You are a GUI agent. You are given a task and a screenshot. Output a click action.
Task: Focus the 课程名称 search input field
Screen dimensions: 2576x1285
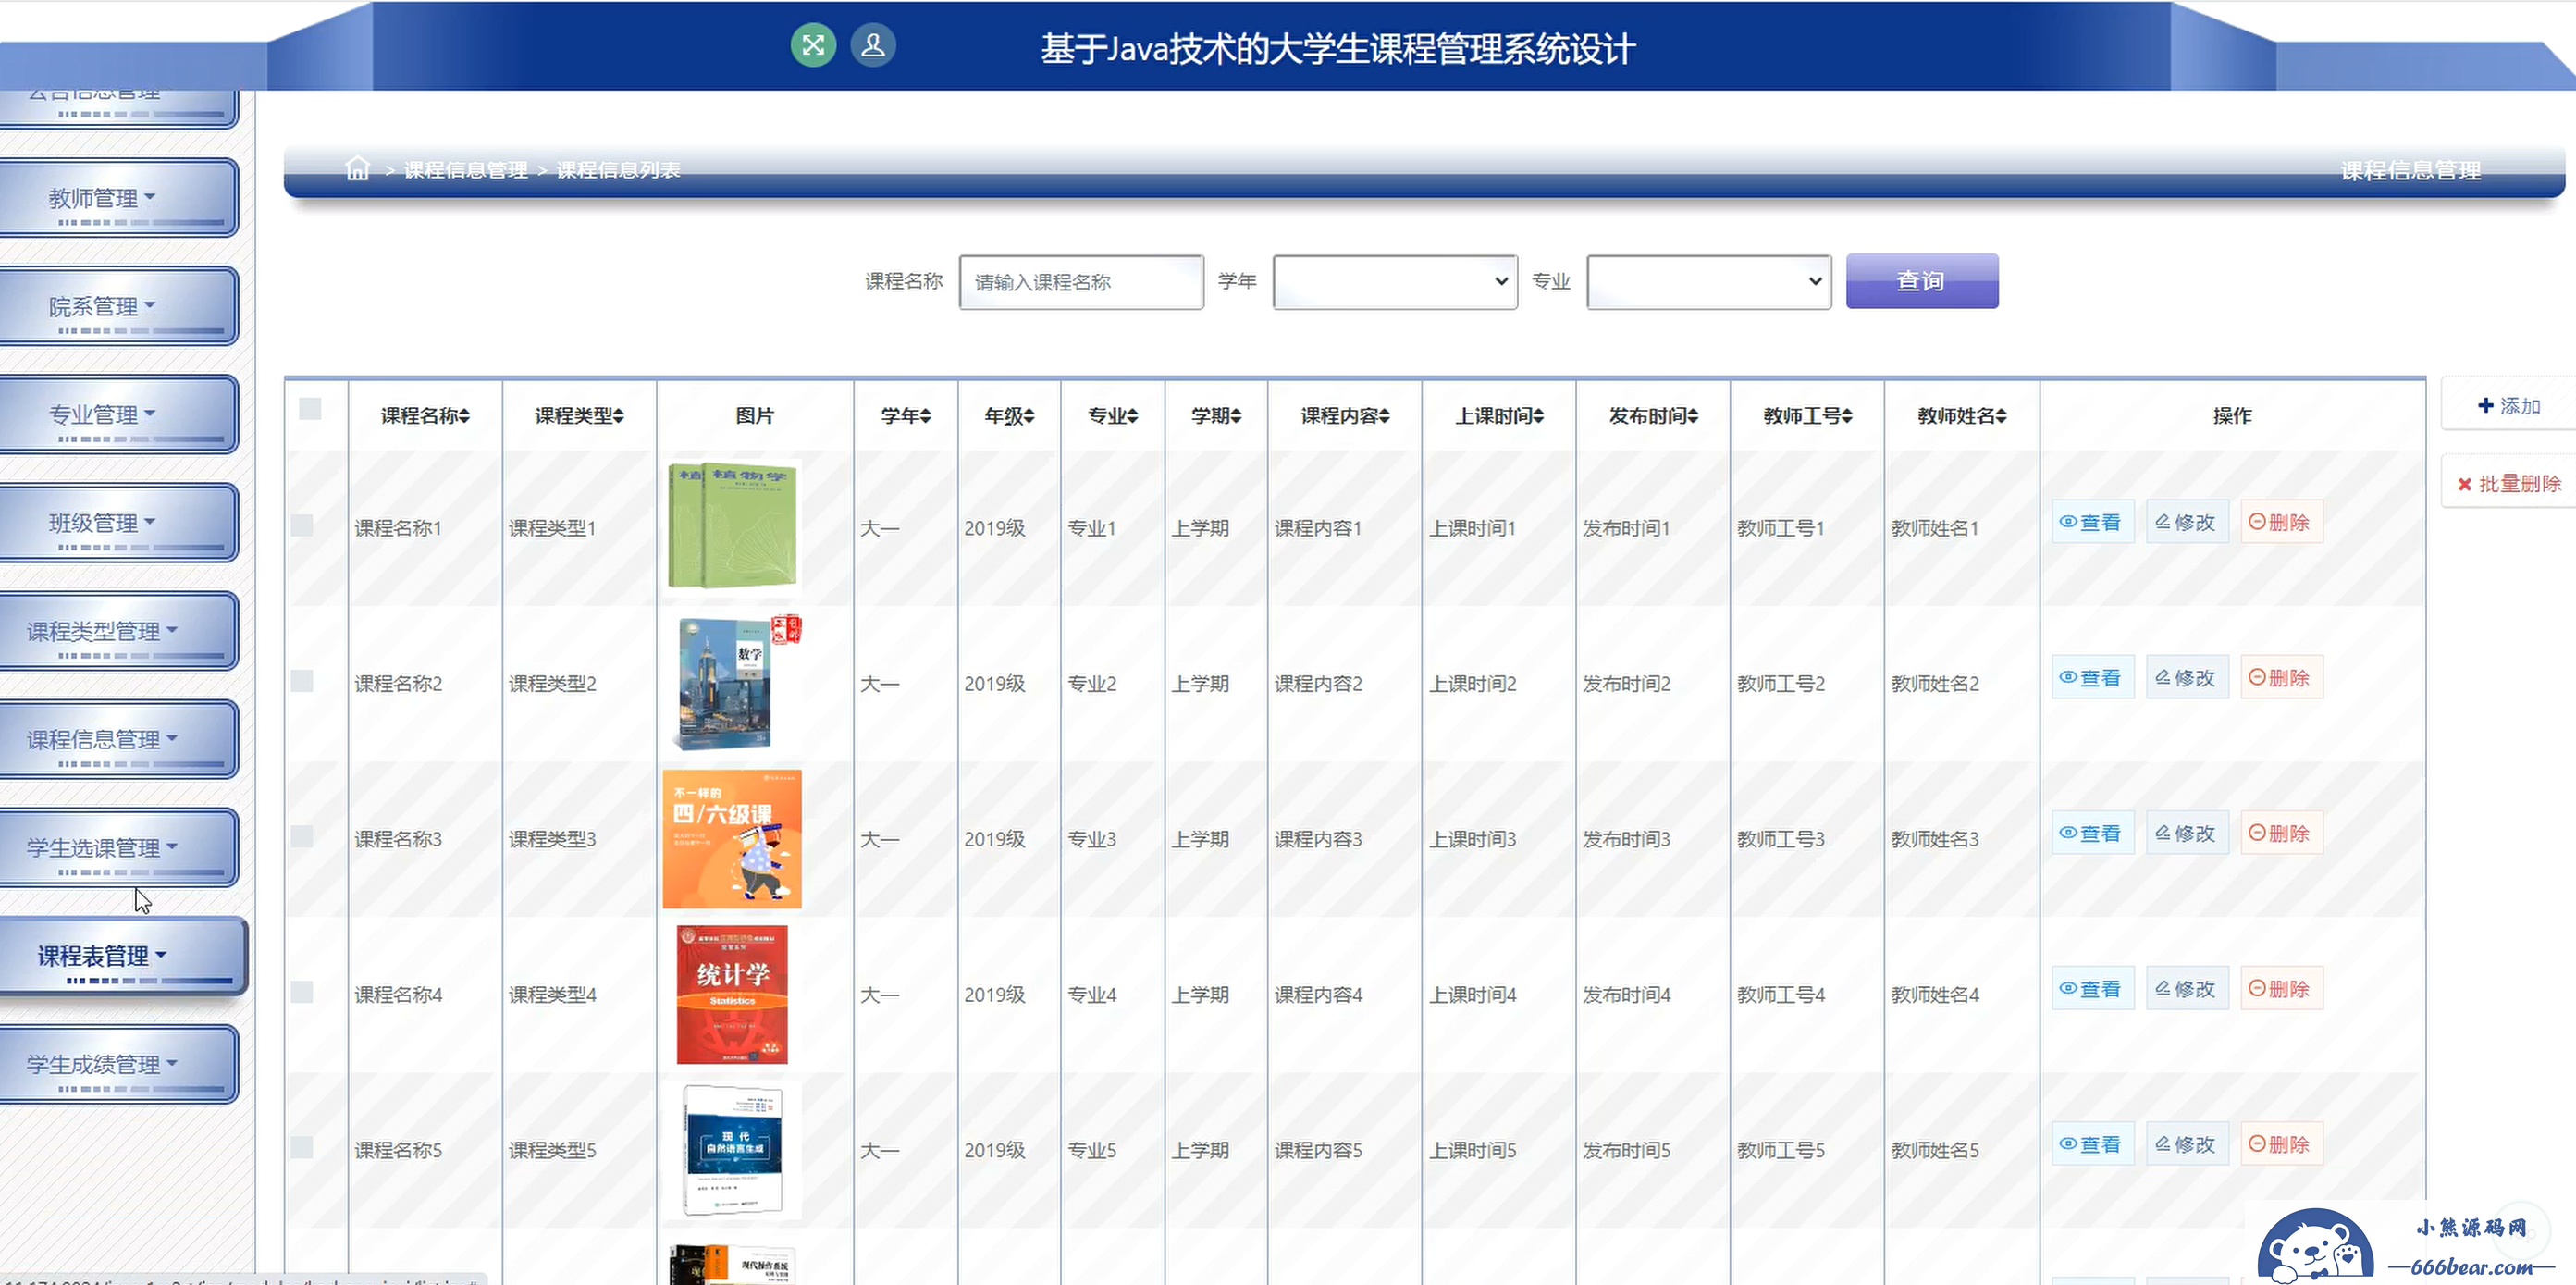tap(1081, 282)
